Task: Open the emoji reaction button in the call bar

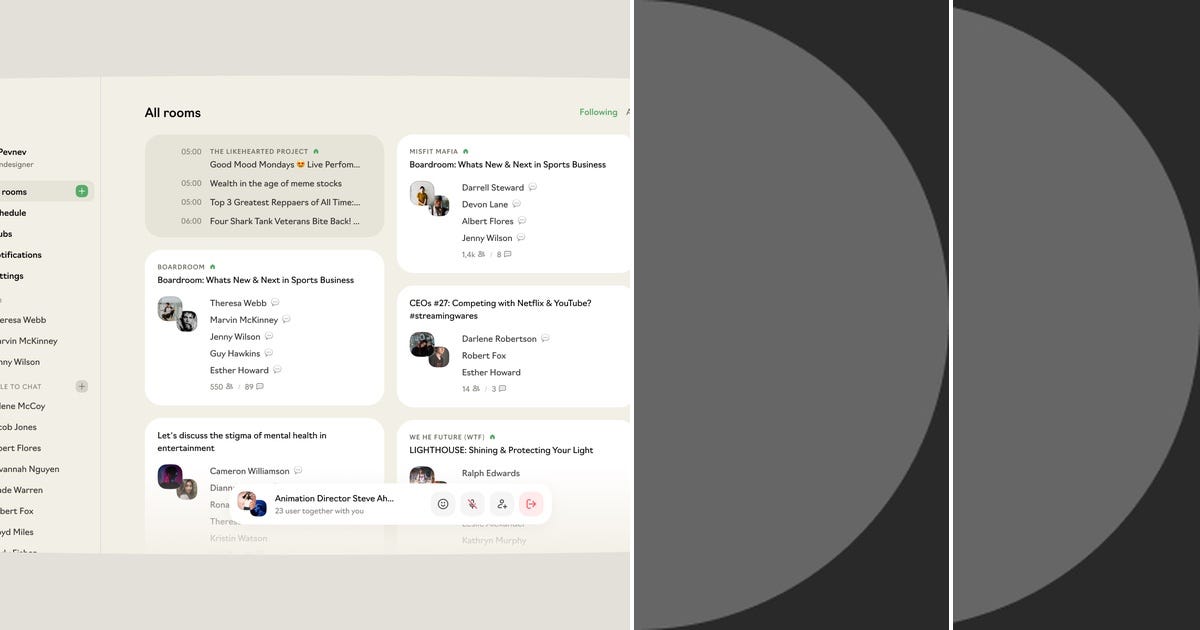Action: coord(443,504)
